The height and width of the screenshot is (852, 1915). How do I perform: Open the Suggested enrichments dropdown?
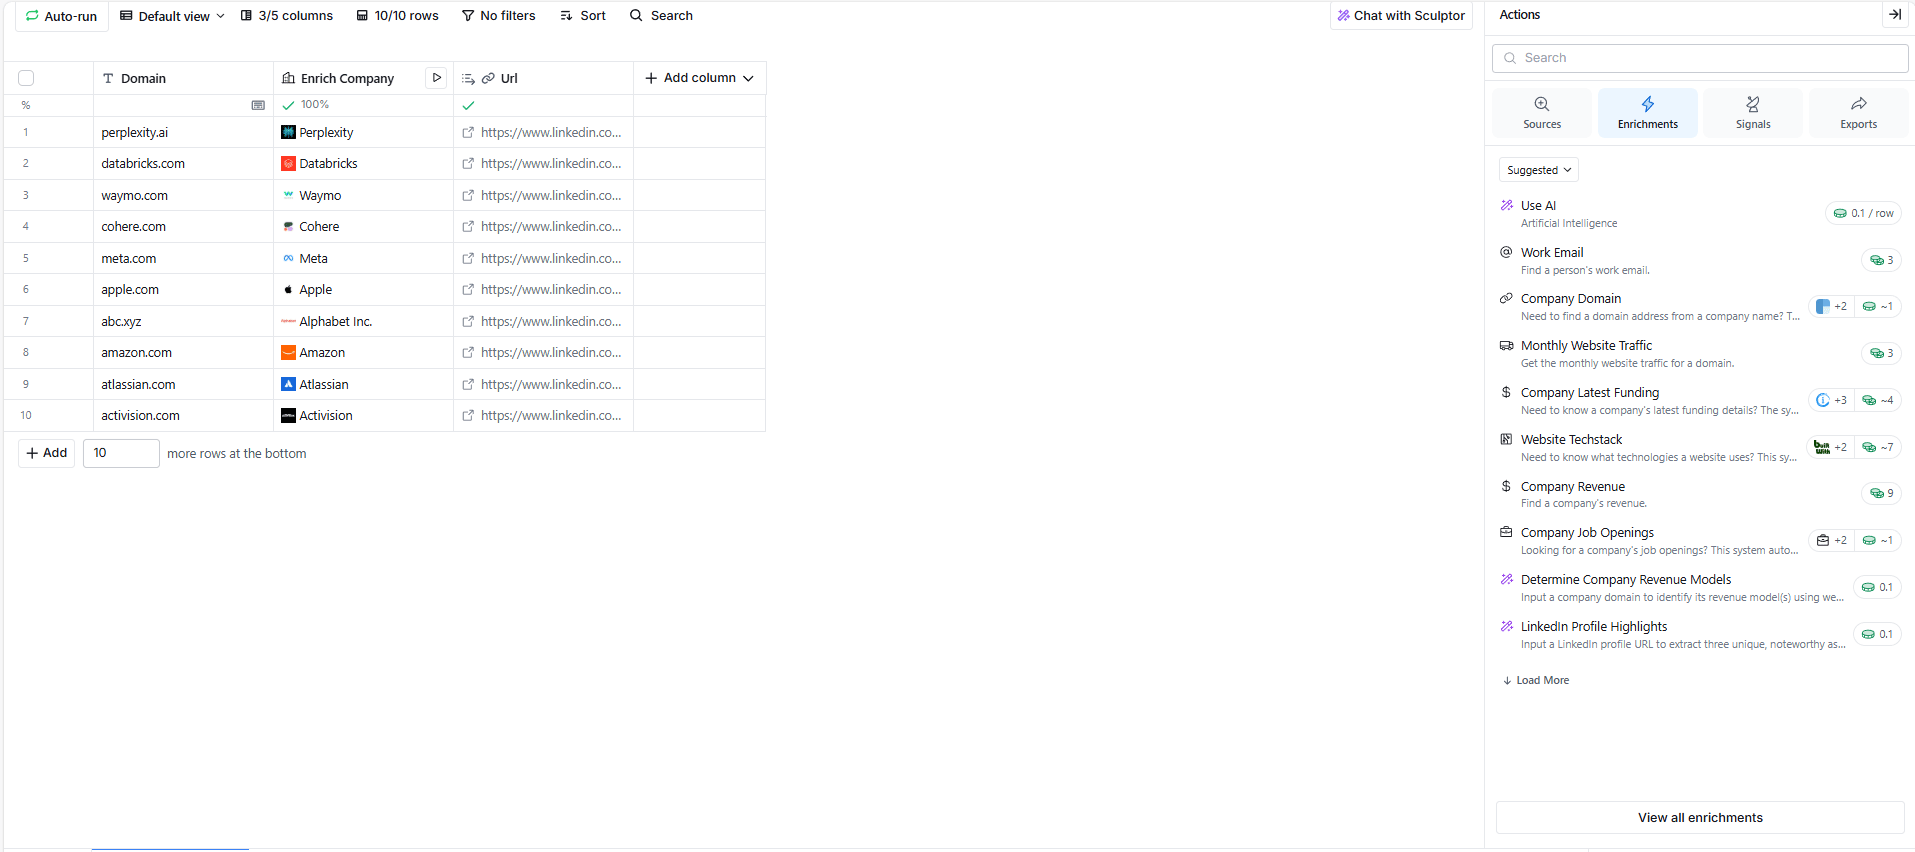(1539, 170)
